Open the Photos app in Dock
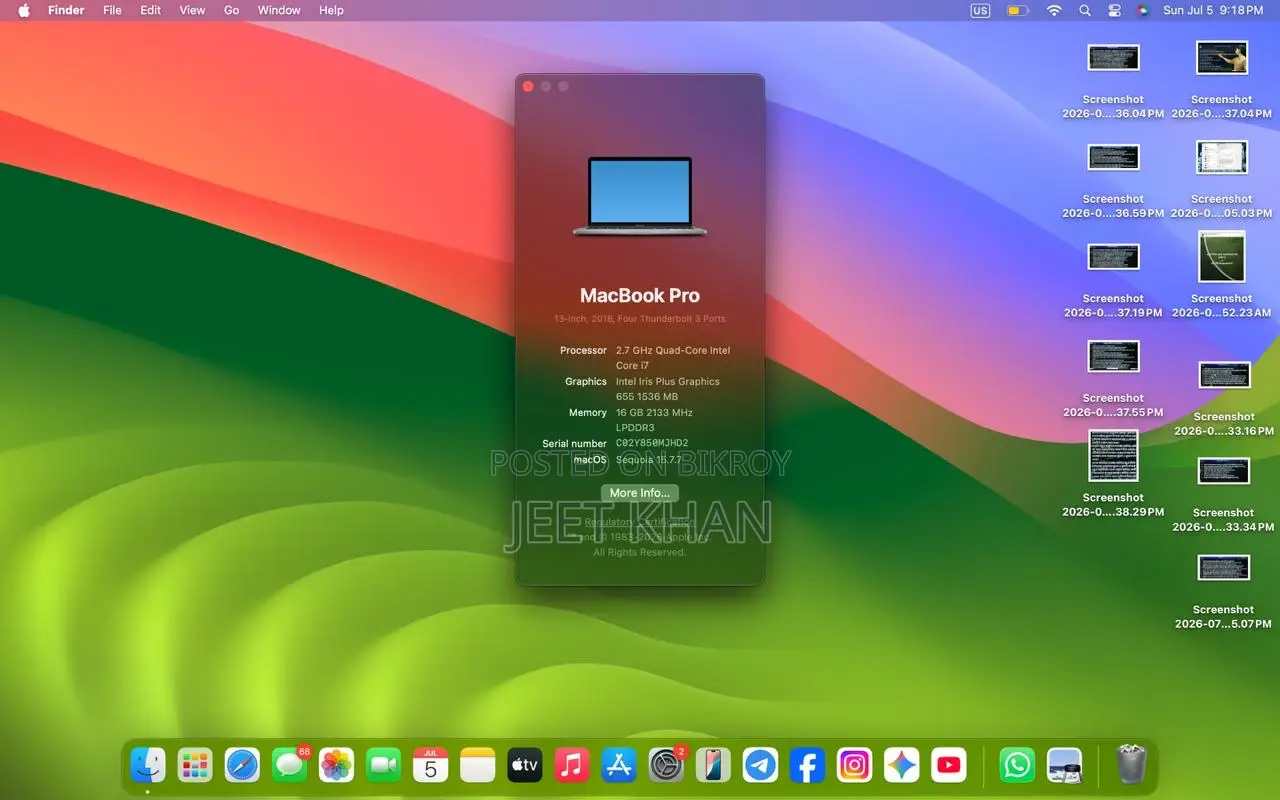The width and height of the screenshot is (1280, 800). click(x=336, y=766)
